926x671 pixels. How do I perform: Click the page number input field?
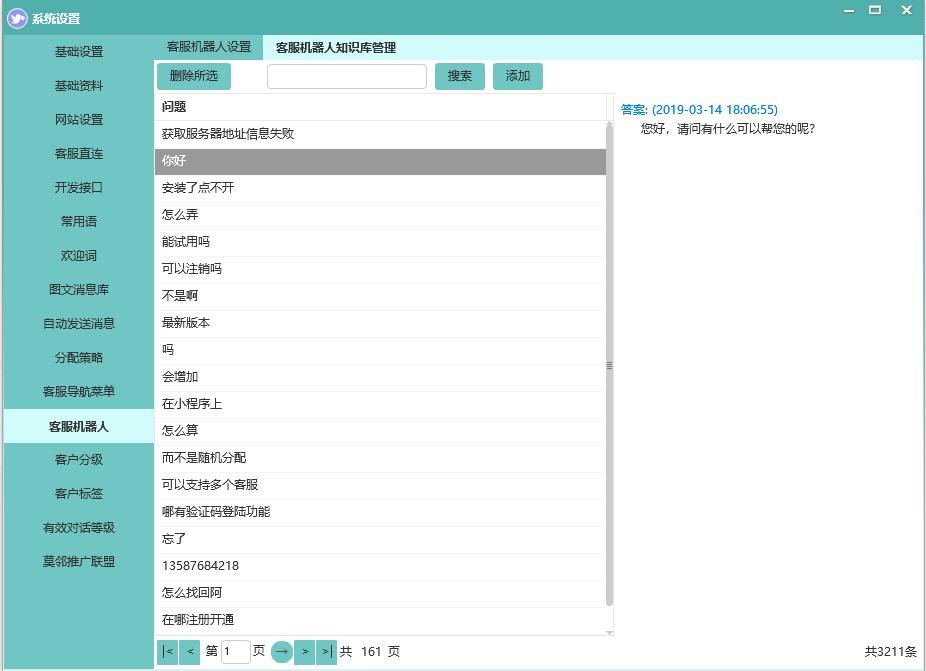click(235, 651)
